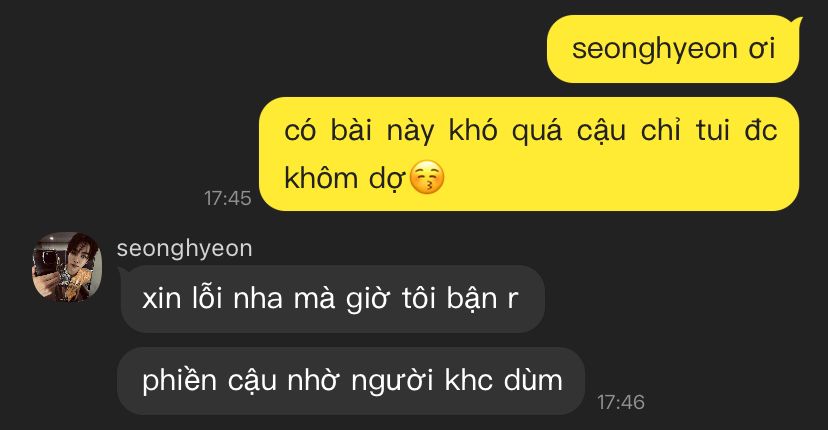The image size is (828, 430).
Task: Click the words 'xin lỗi' in the reply
Action: [182, 298]
